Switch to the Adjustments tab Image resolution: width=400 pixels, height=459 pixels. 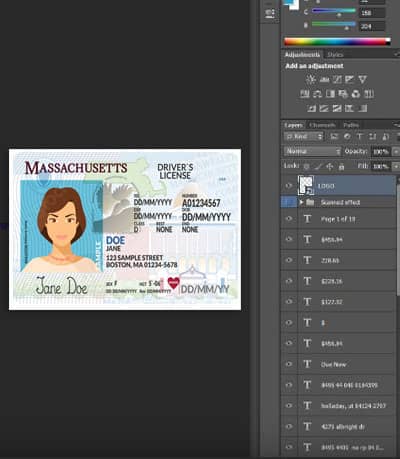pyautogui.click(x=302, y=54)
